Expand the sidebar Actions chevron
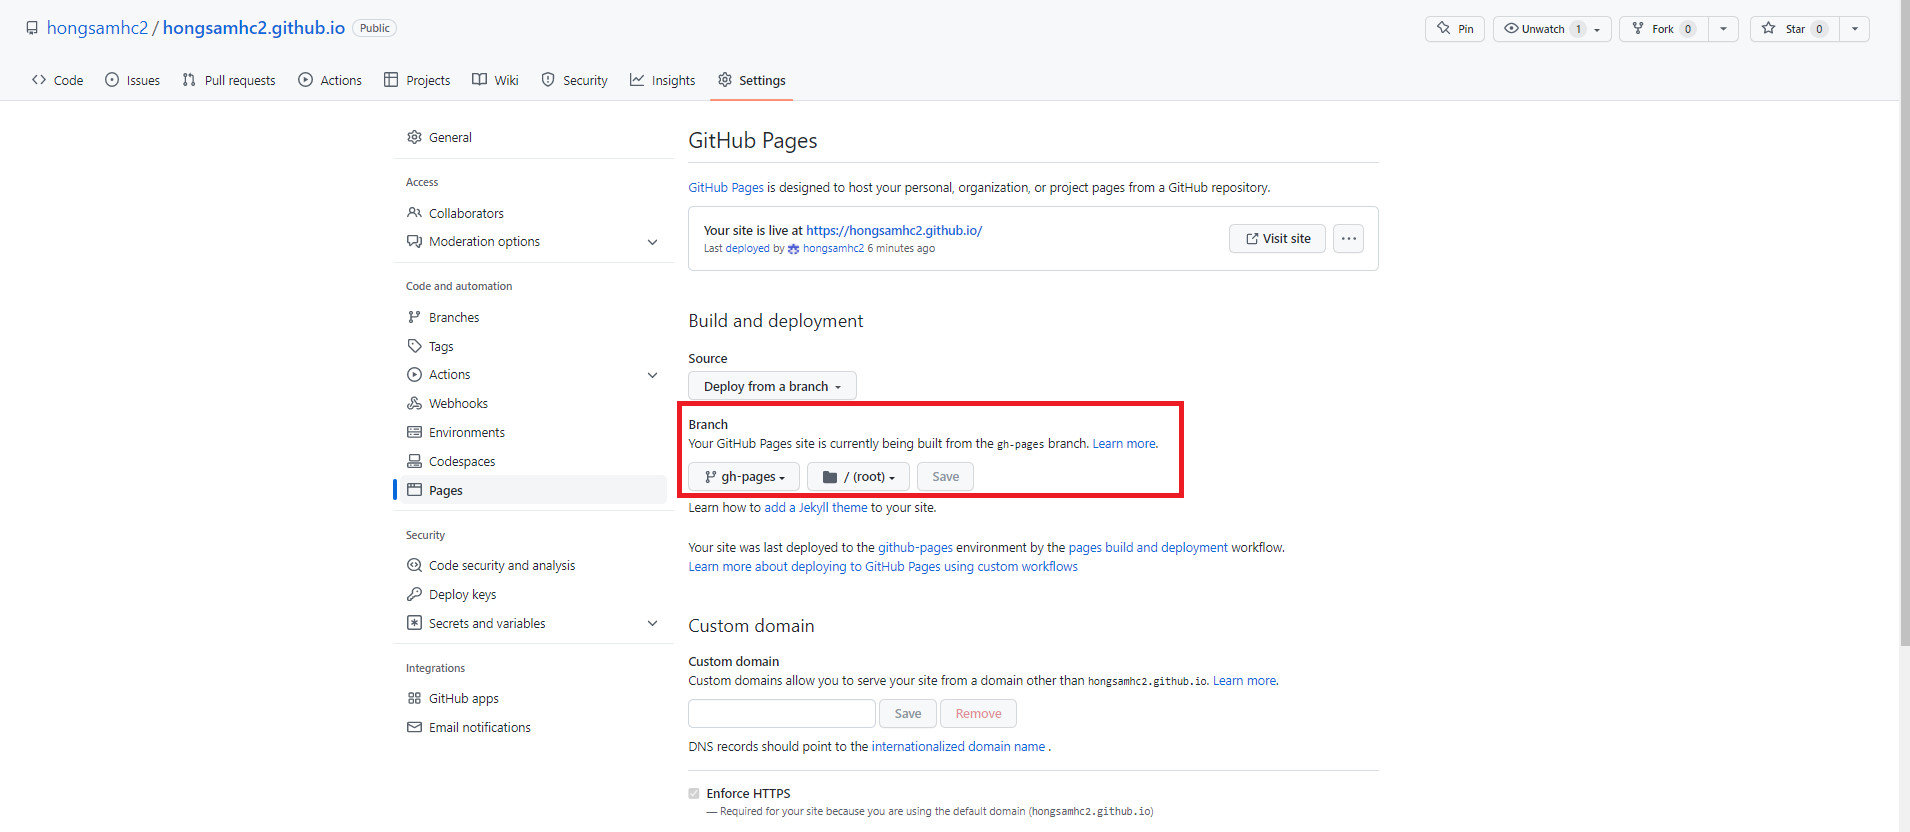This screenshot has height=832, width=1910. click(652, 375)
